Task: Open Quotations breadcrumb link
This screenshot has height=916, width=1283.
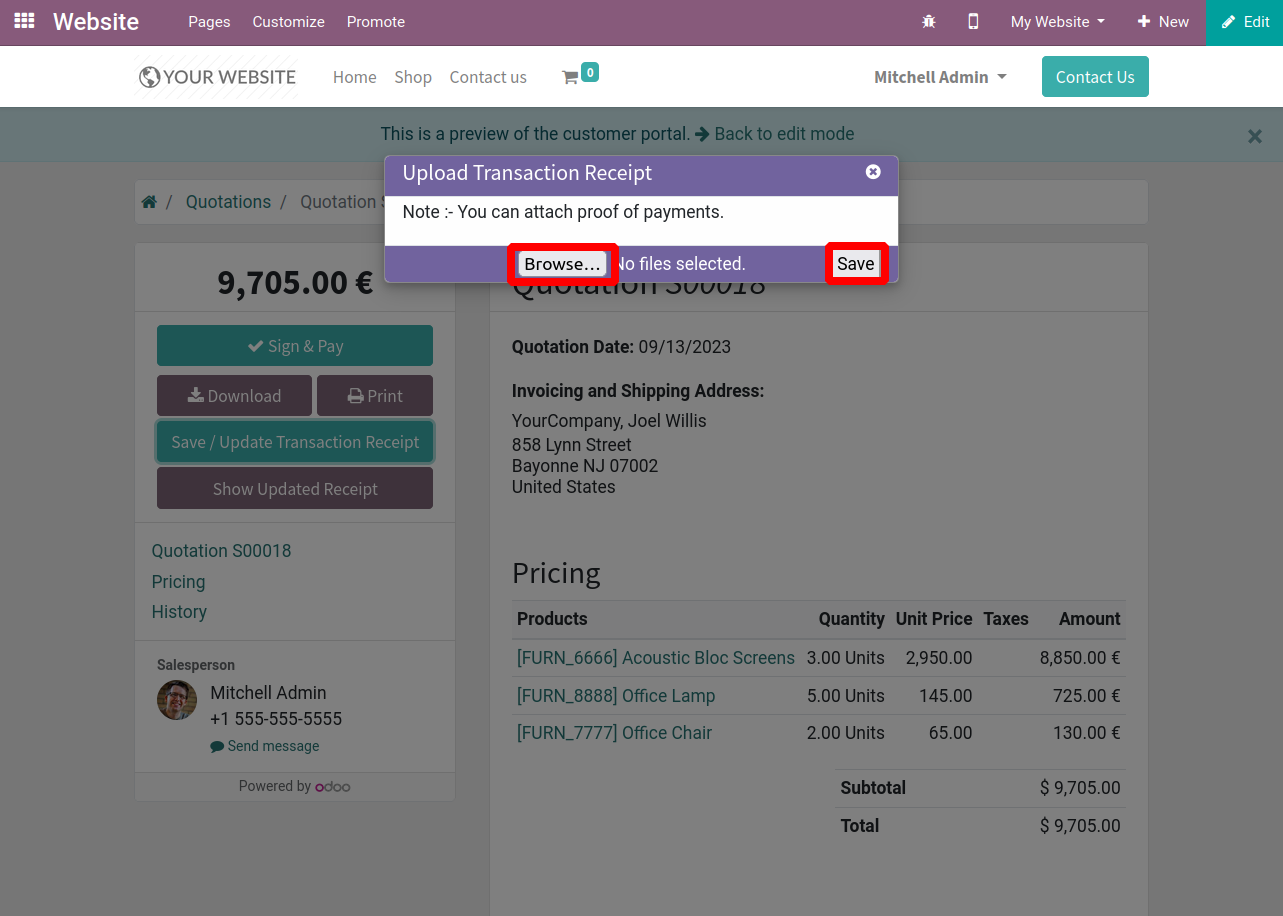Action: click(228, 202)
